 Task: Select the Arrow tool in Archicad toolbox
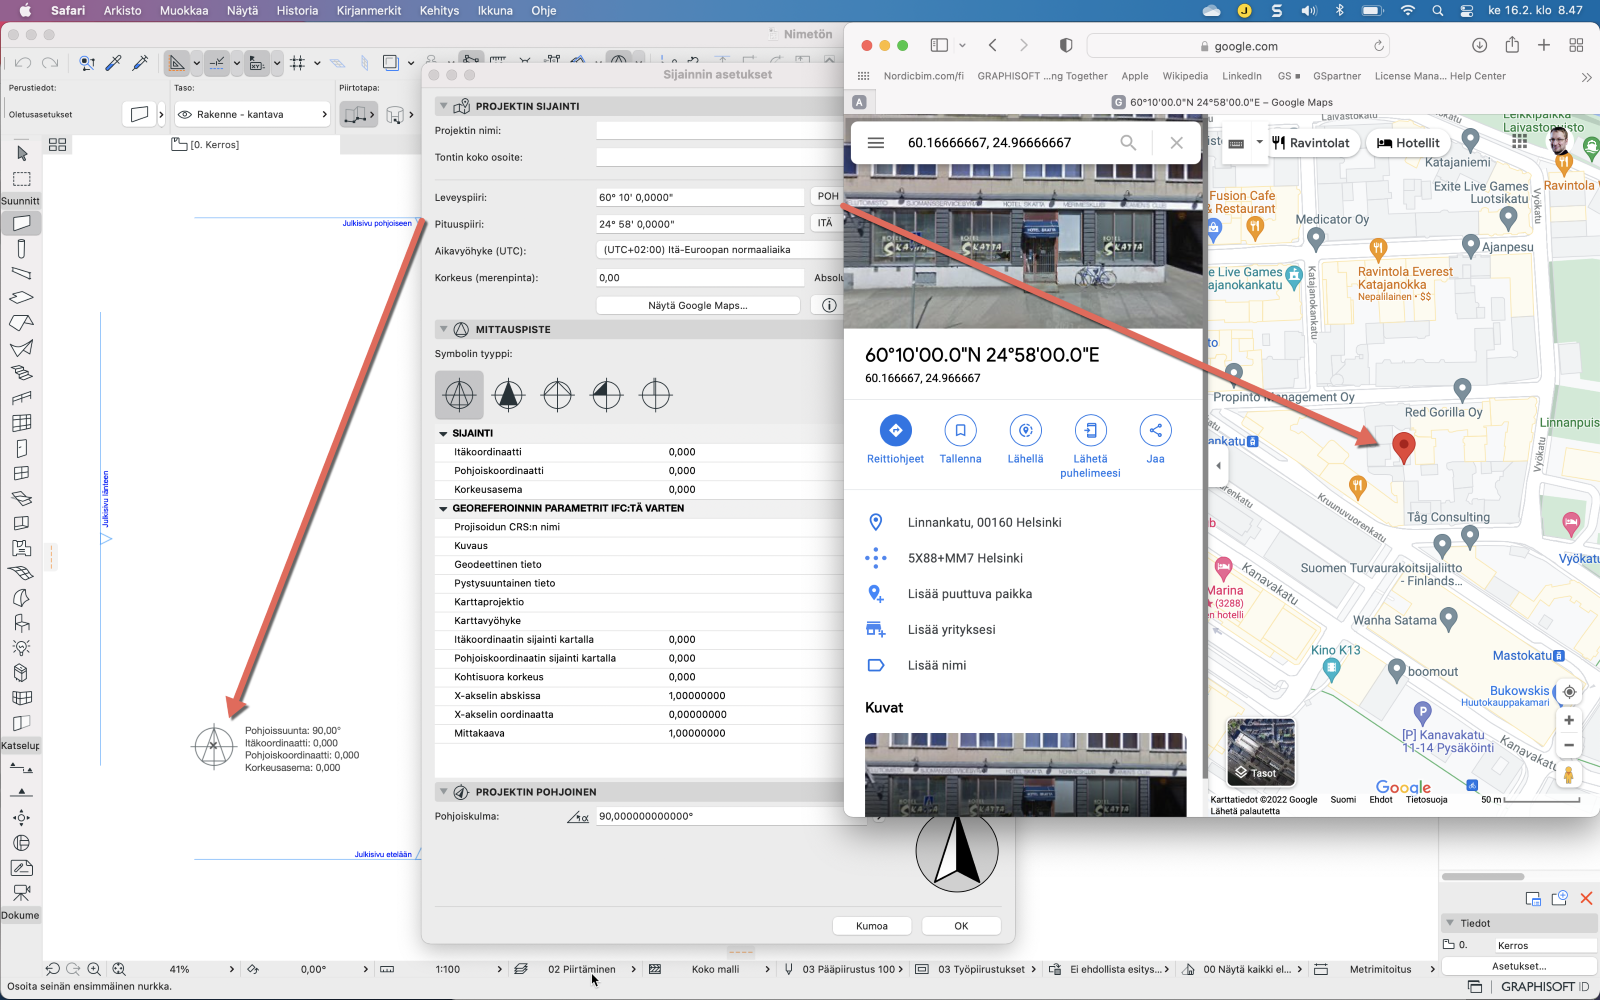pyautogui.click(x=22, y=153)
